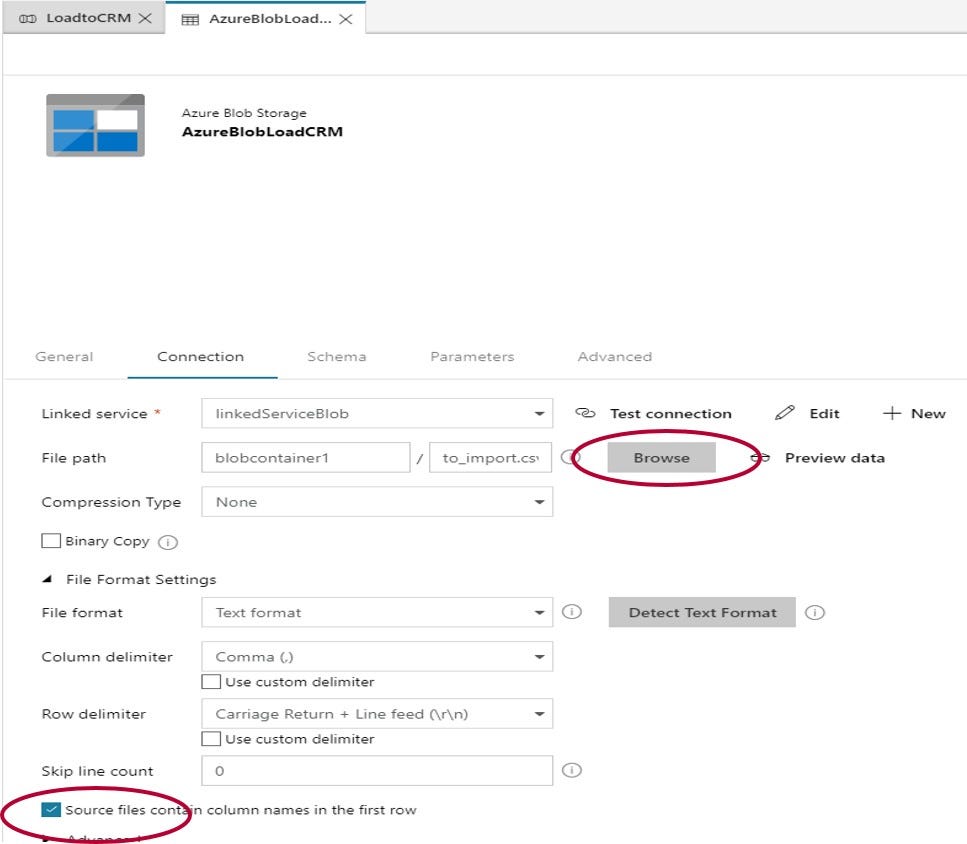Click the to_import.csv file name field

(490, 457)
